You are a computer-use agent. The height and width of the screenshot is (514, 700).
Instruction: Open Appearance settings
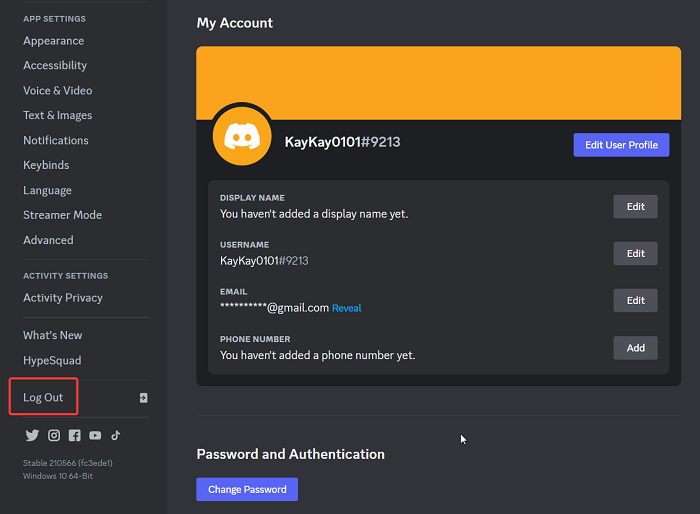click(x=54, y=41)
